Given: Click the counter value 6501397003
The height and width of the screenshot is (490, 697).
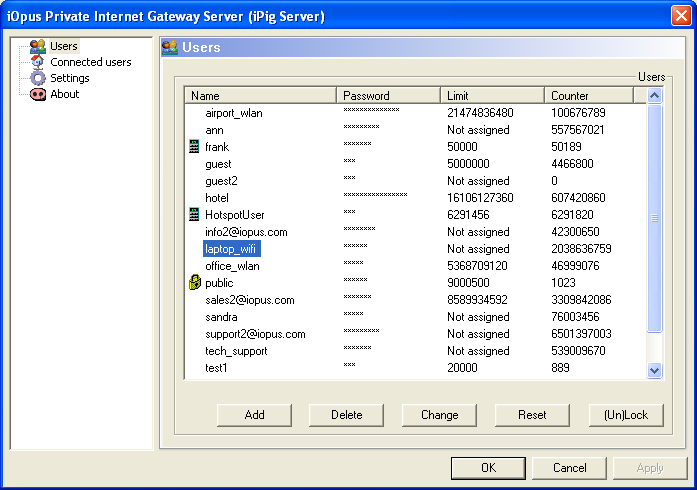Looking at the screenshot, I should 581,333.
